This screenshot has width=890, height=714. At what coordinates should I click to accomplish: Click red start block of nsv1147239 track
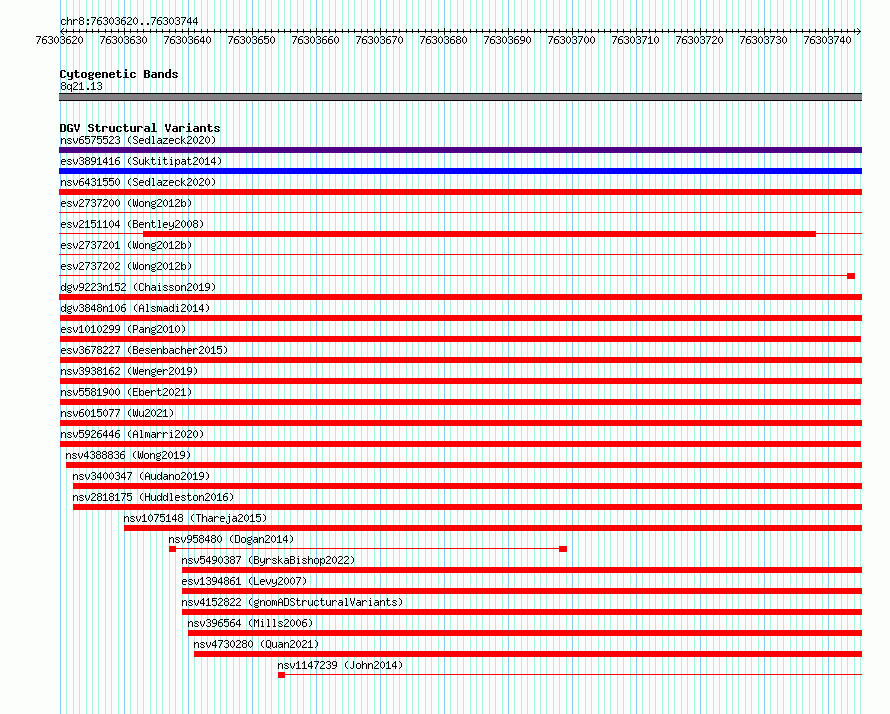click(282, 675)
